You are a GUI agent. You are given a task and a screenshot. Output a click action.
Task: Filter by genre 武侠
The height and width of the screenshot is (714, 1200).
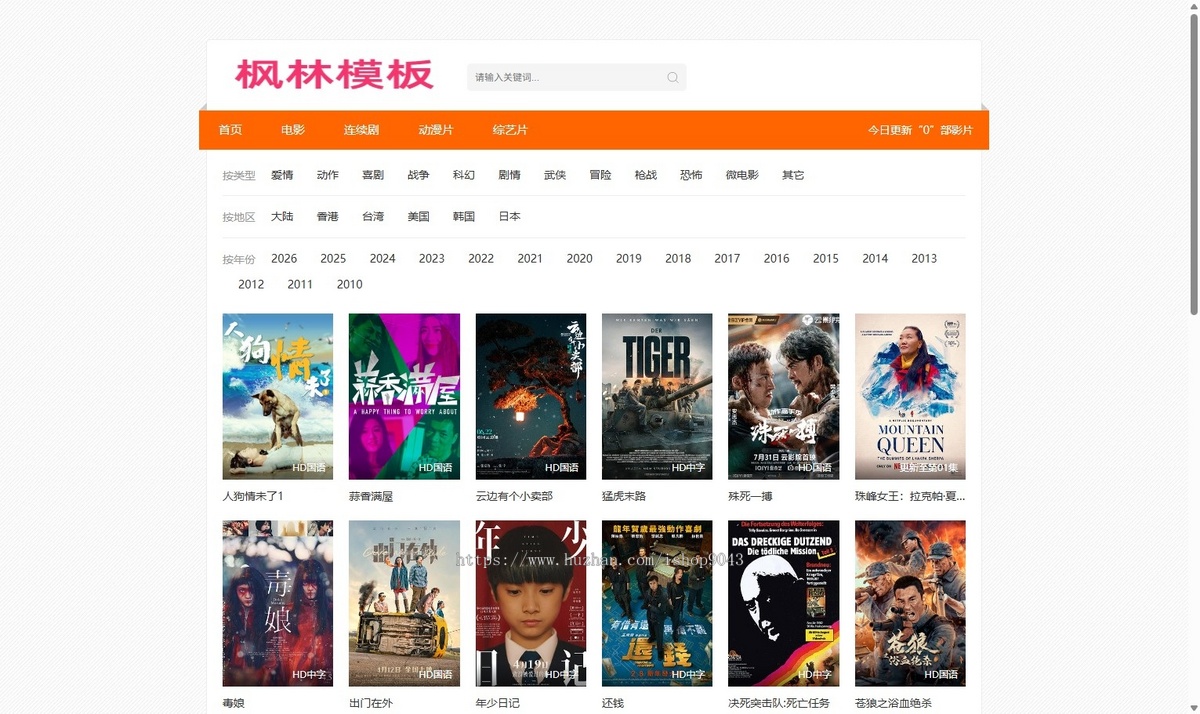click(555, 175)
